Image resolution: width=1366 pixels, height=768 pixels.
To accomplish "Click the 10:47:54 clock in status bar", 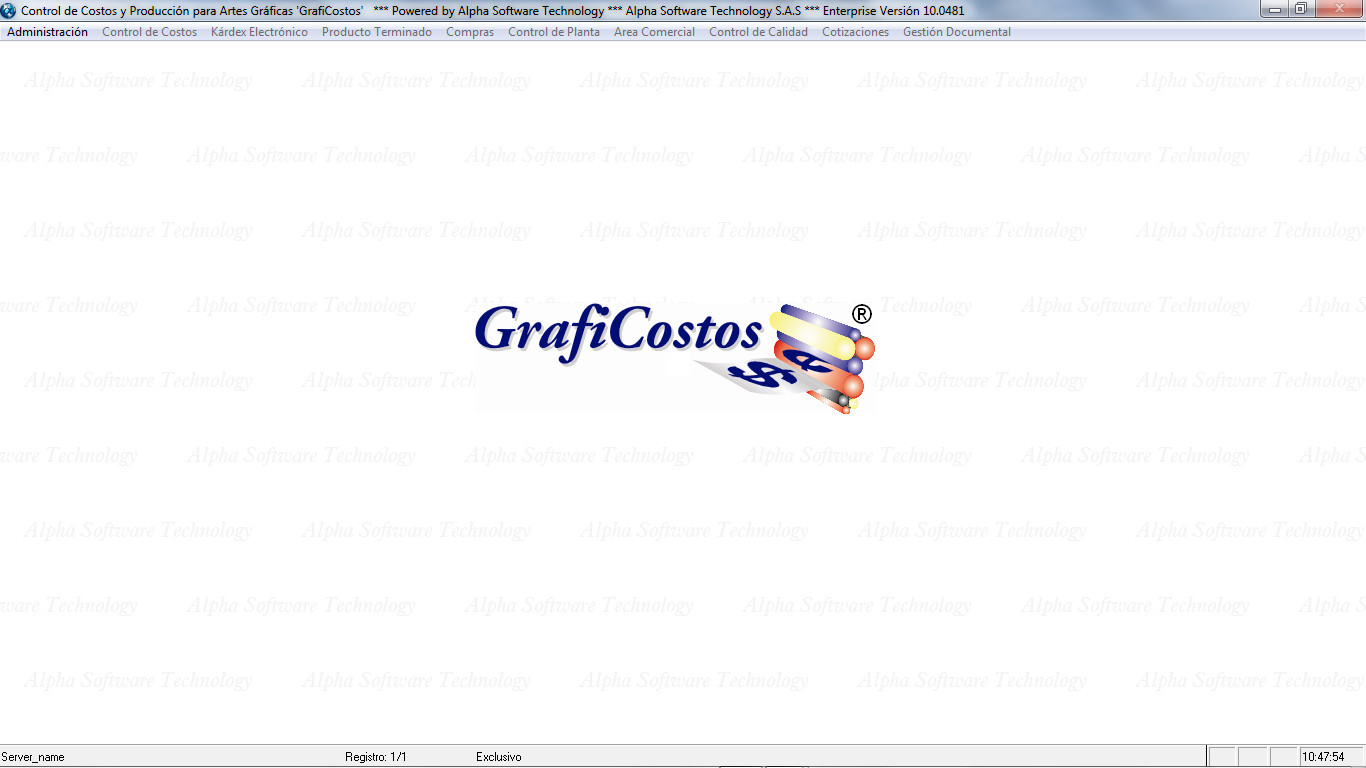I will 1322,757.
